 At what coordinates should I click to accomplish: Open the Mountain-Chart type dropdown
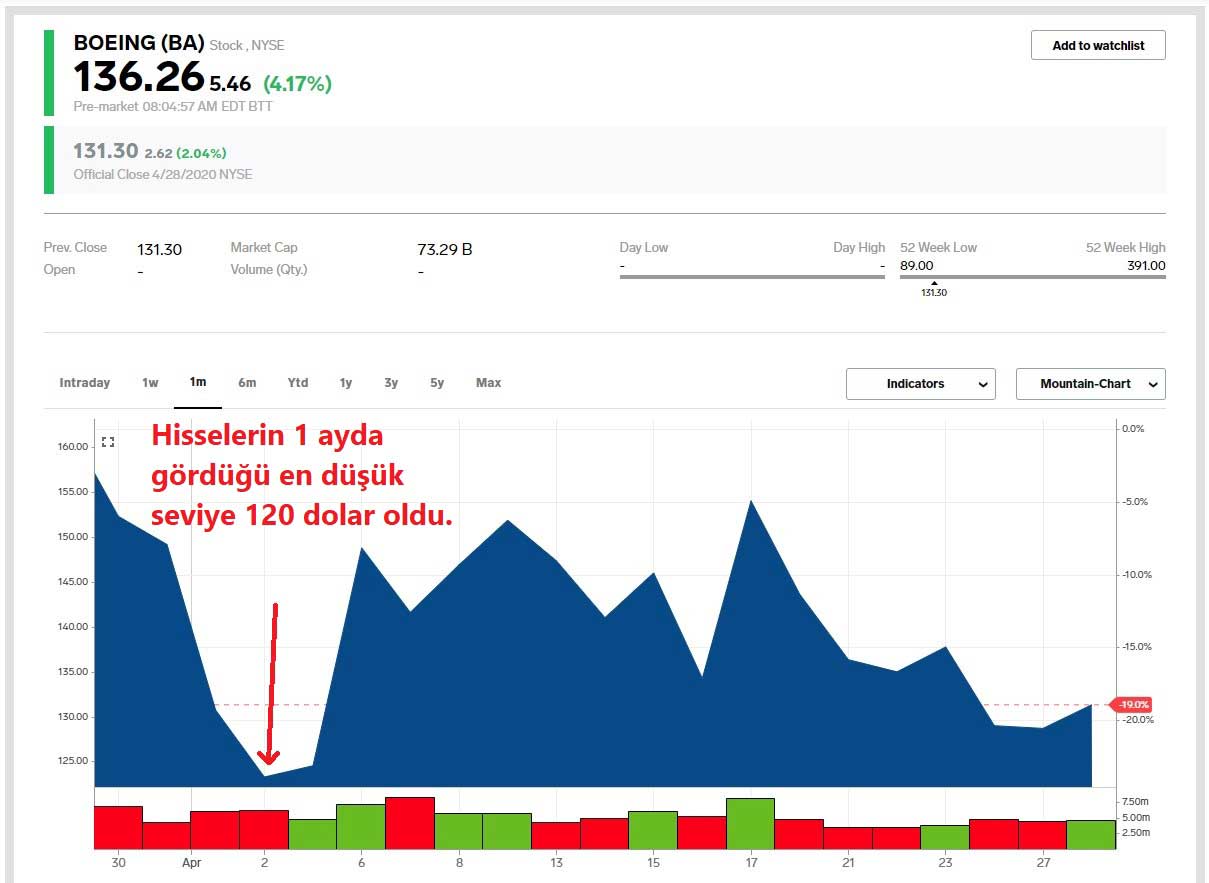tap(1091, 384)
